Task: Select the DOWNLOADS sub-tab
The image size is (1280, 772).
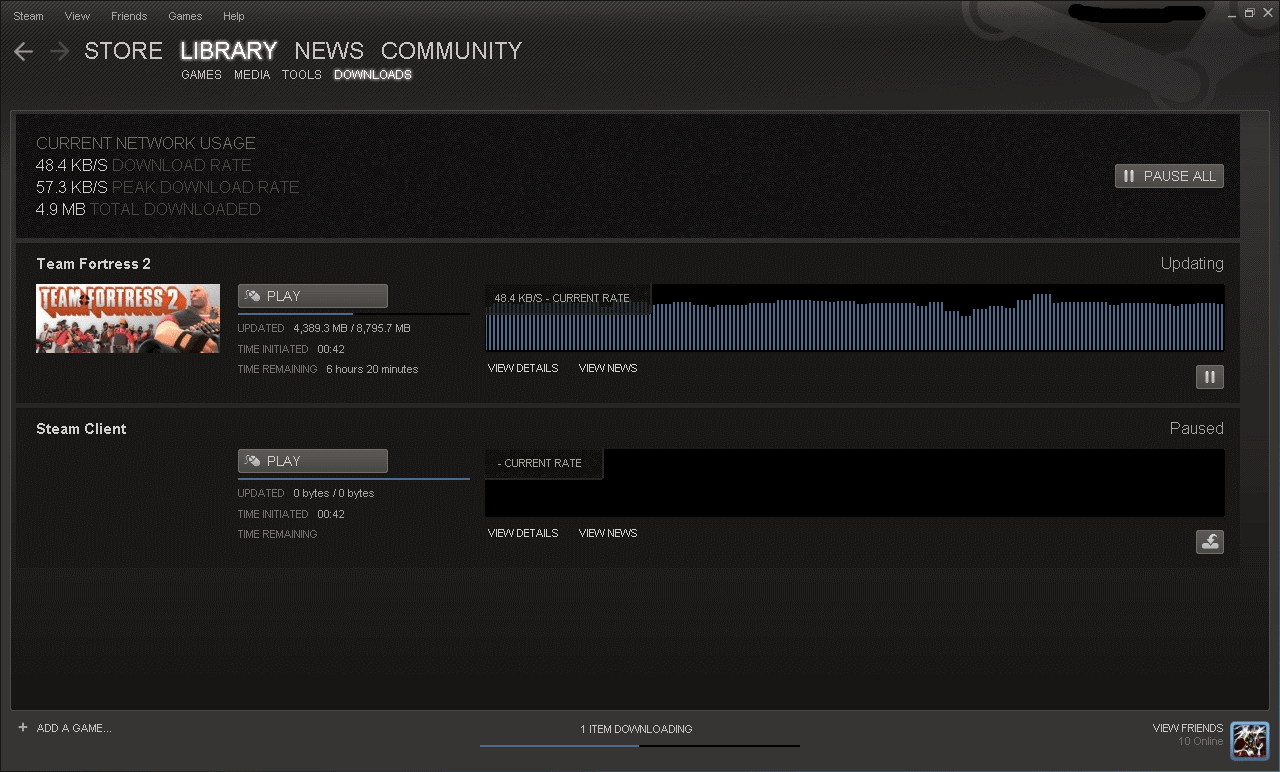Action: click(x=373, y=75)
